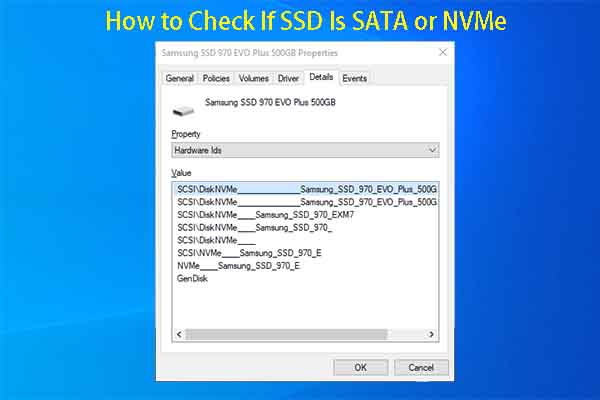Select the first highlighted SCSI\DiskNVMe hardware ID row

coord(307,189)
